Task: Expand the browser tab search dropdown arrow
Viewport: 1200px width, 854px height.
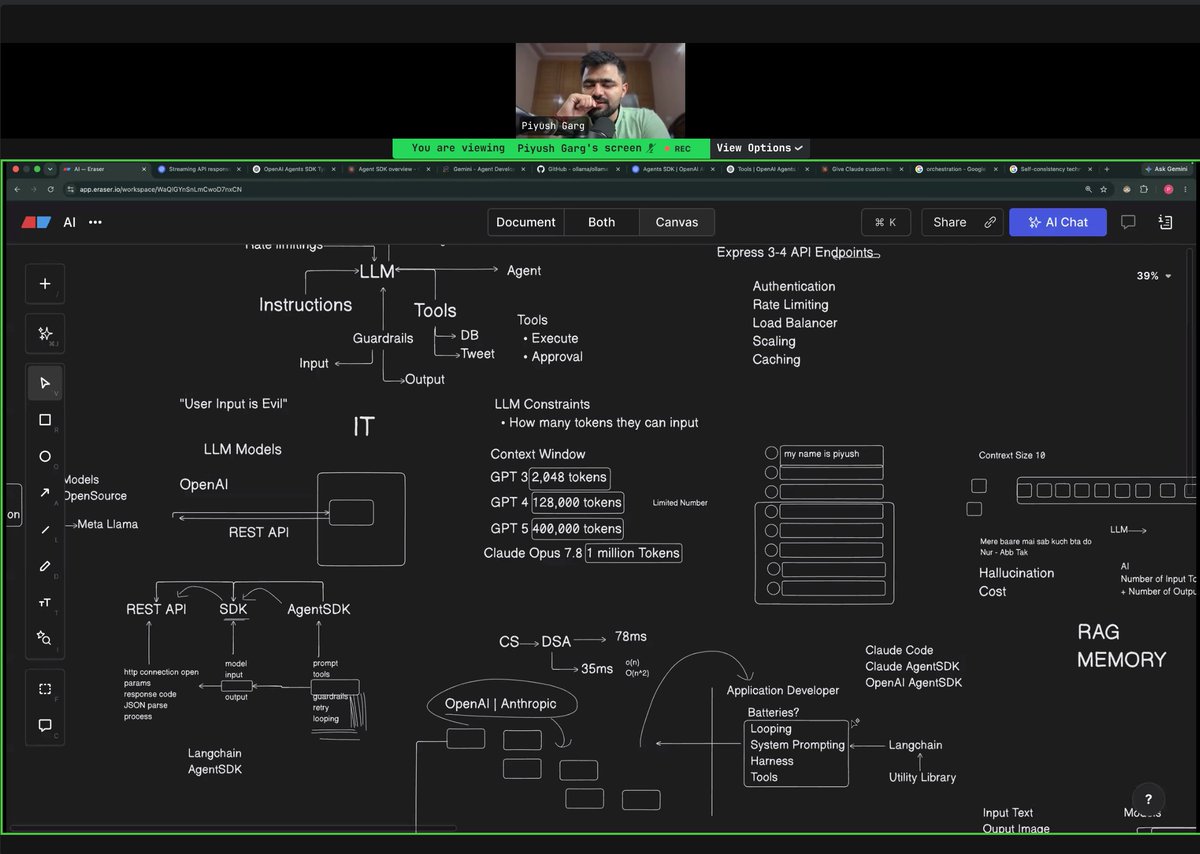Action: 50,169
